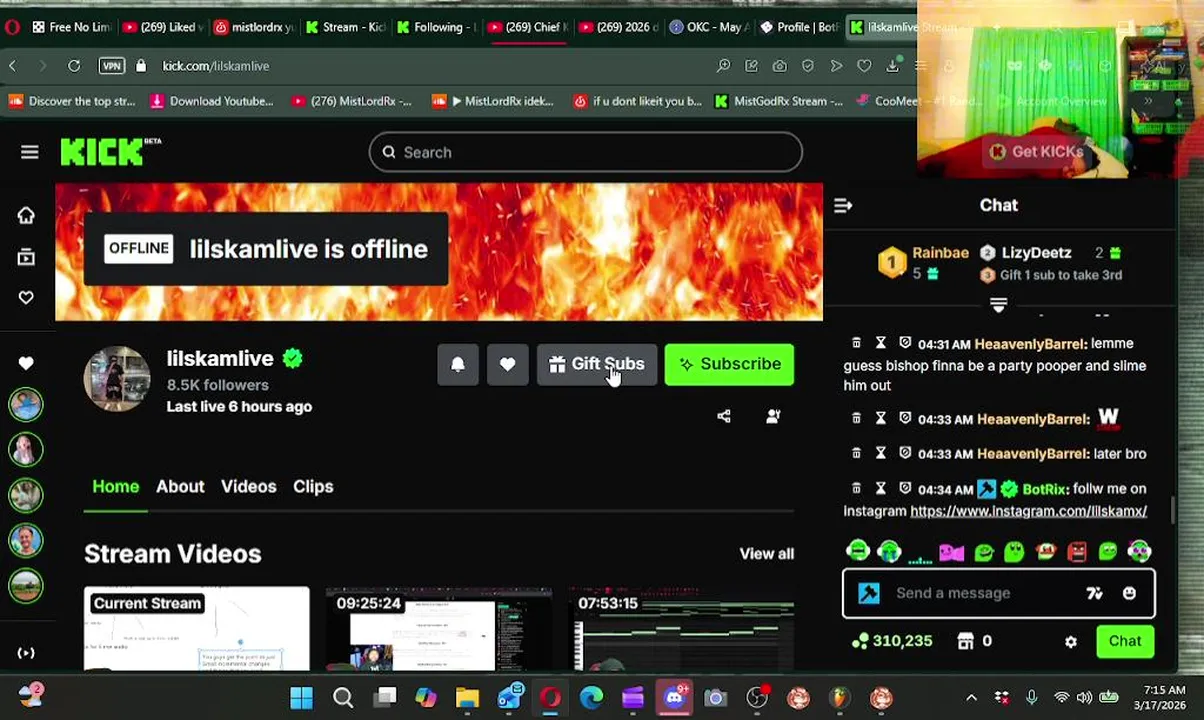Expand the Kick sidebar at bottom
Viewport: 1204px width, 720px height.
point(26,653)
